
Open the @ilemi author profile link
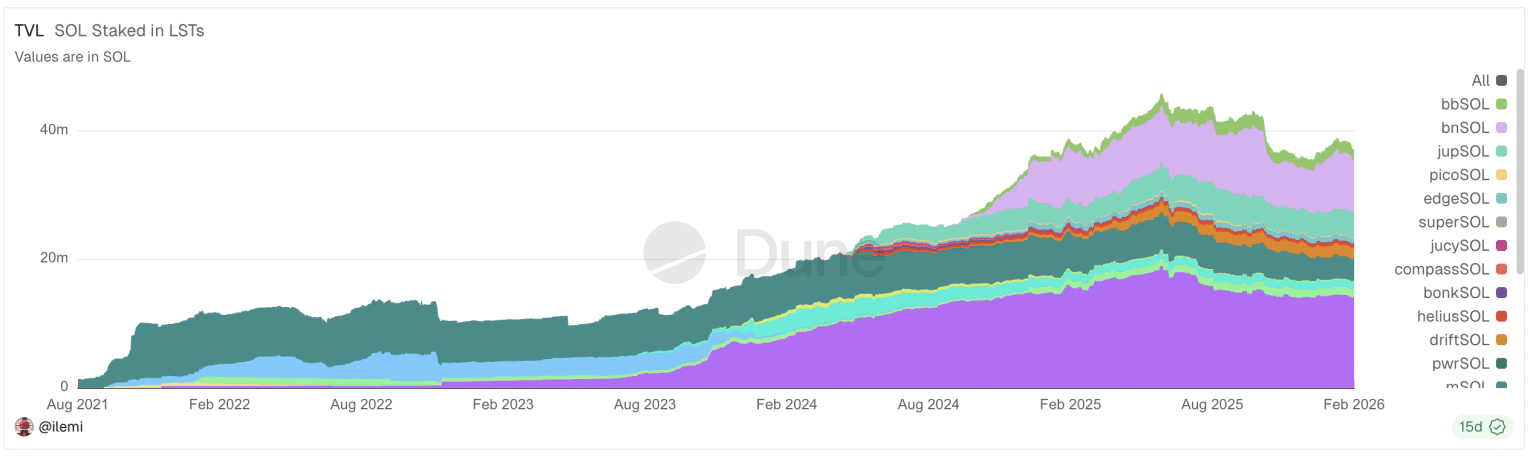tap(62, 427)
